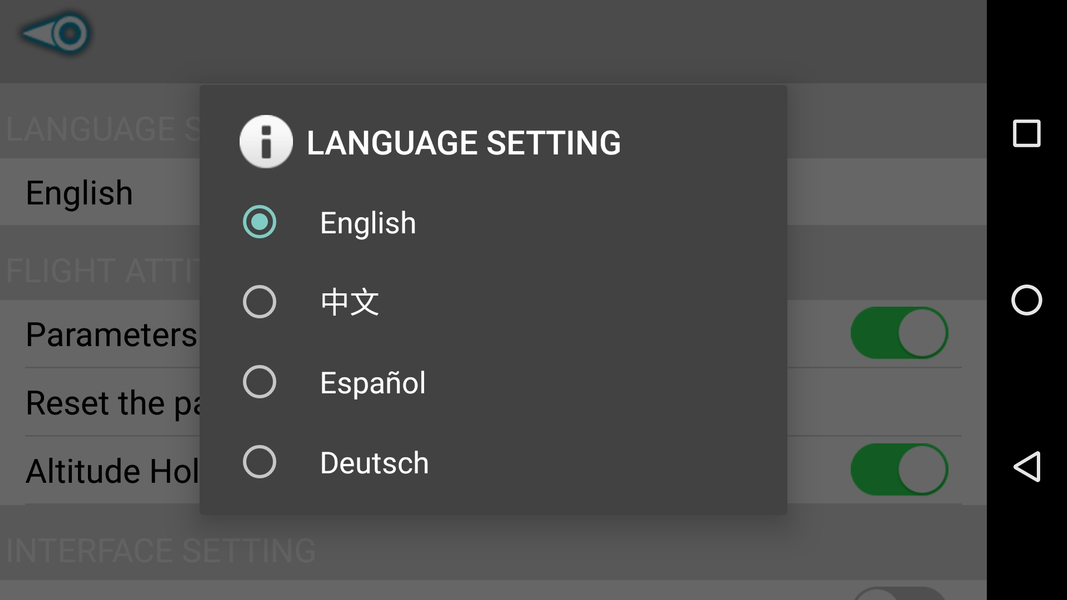Toggle the partially visible interface setting switch
1067x600 pixels.
pyautogui.click(x=898, y=593)
